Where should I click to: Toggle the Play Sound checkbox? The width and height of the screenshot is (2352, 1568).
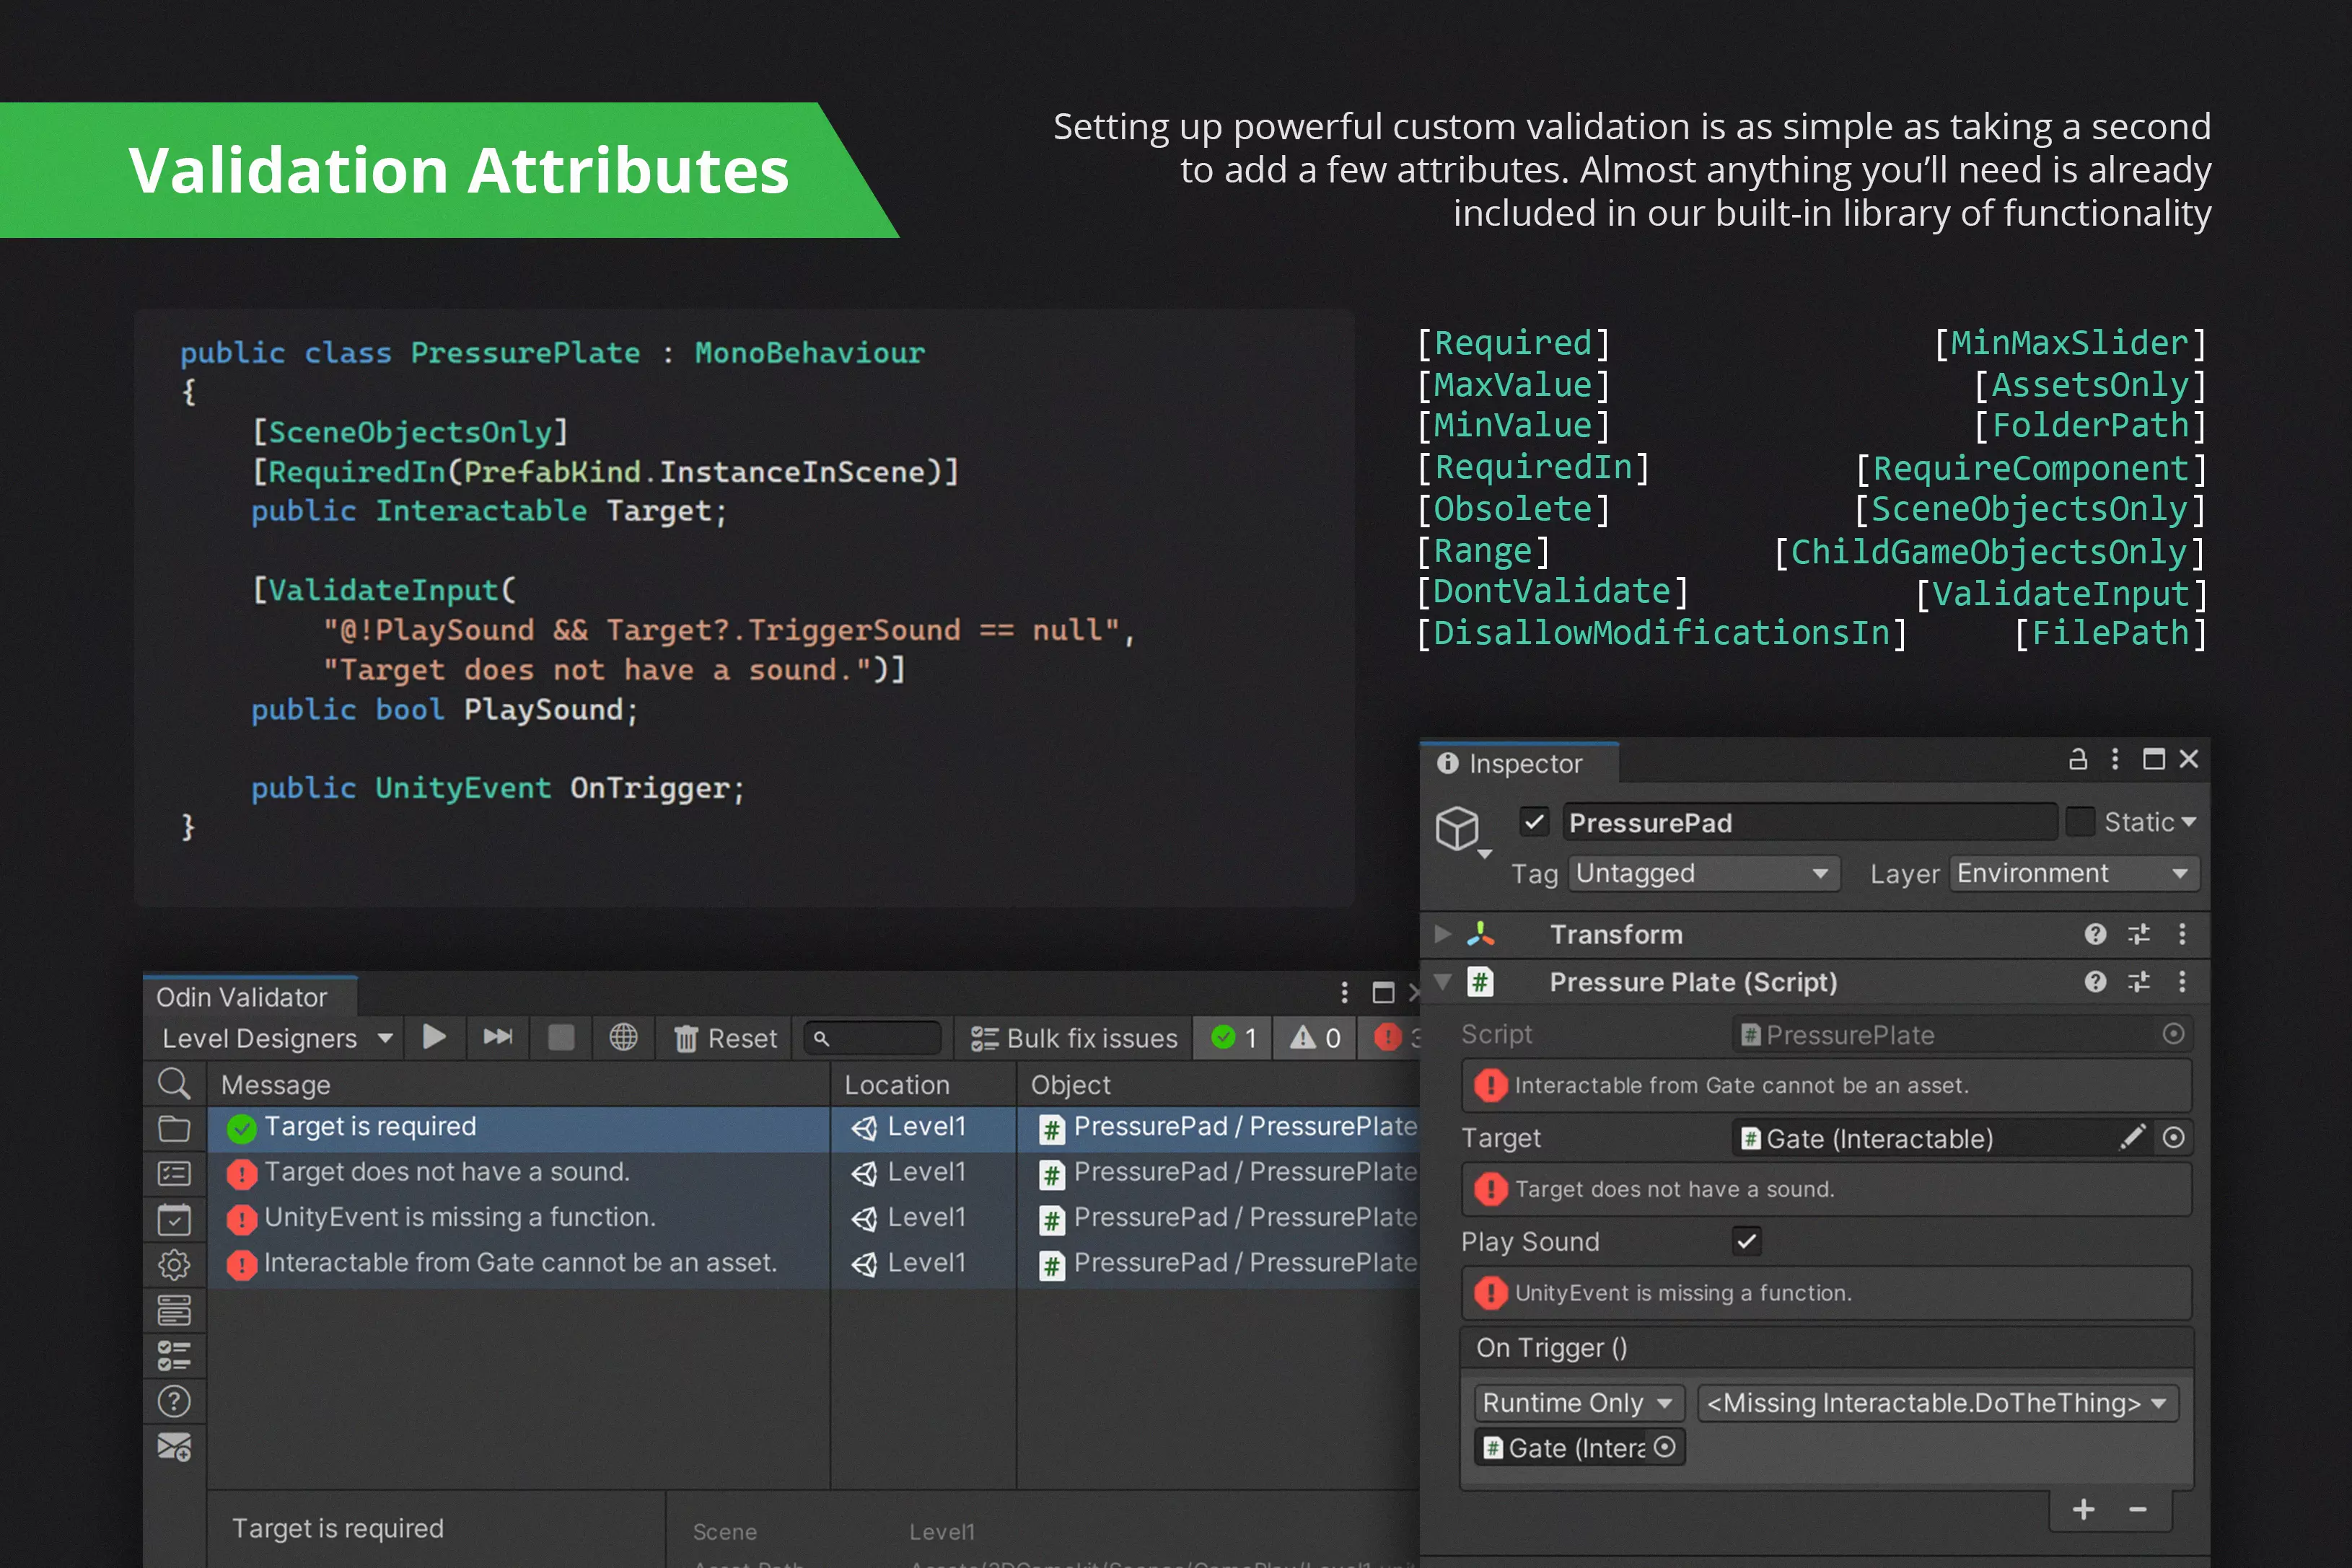[x=1746, y=1241]
